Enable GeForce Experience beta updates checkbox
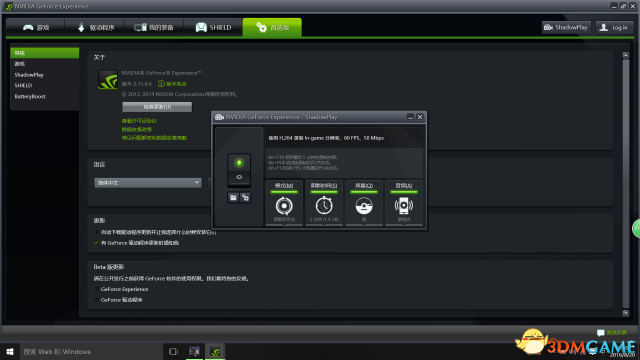Image resolution: width=640 pixels, height=360 pixels. pyautogui.click(x=97, y=289)
